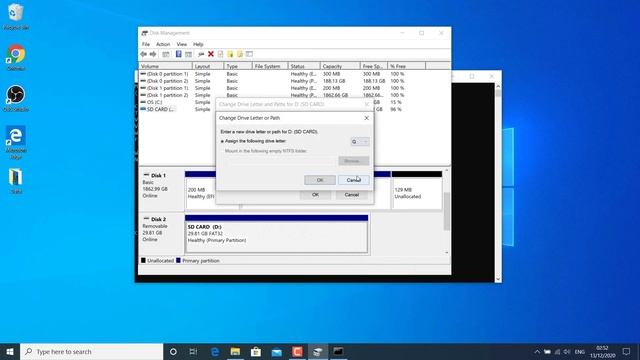Open Microsoft Store from the taskbar

coord(256,351)
